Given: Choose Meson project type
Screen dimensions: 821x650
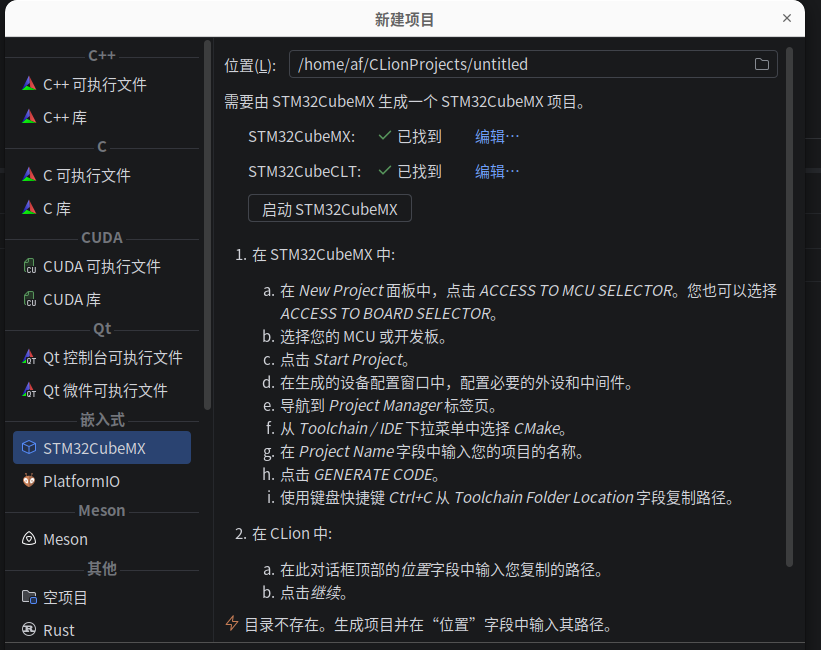Looking at the screenshot, I should (x=102, y=539).
